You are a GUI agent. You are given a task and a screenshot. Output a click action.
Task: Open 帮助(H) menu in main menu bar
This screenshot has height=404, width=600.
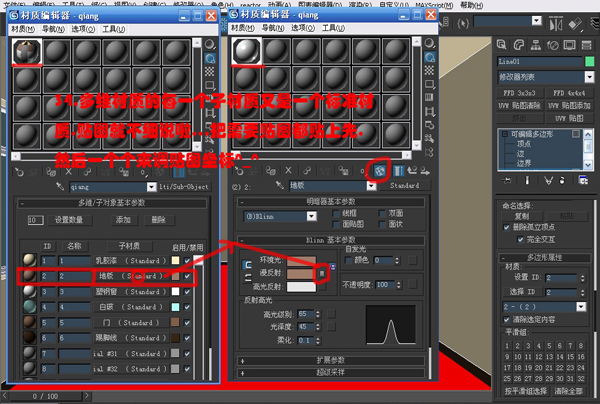[x=472, y=5]
